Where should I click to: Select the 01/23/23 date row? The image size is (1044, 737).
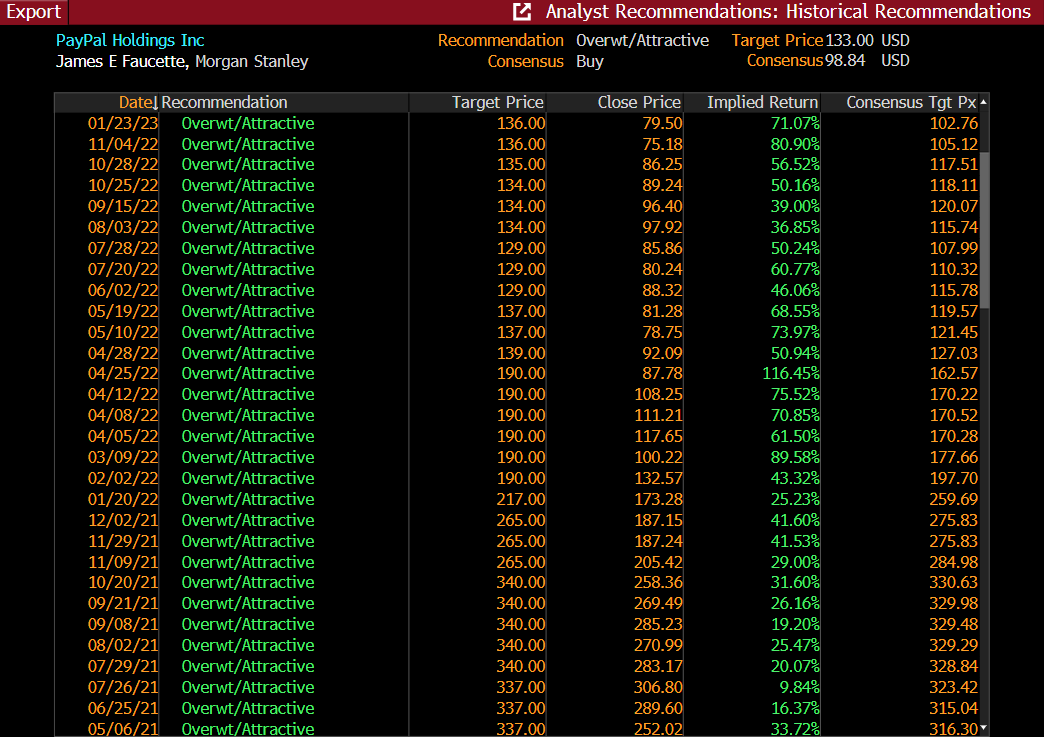(517, 124)
